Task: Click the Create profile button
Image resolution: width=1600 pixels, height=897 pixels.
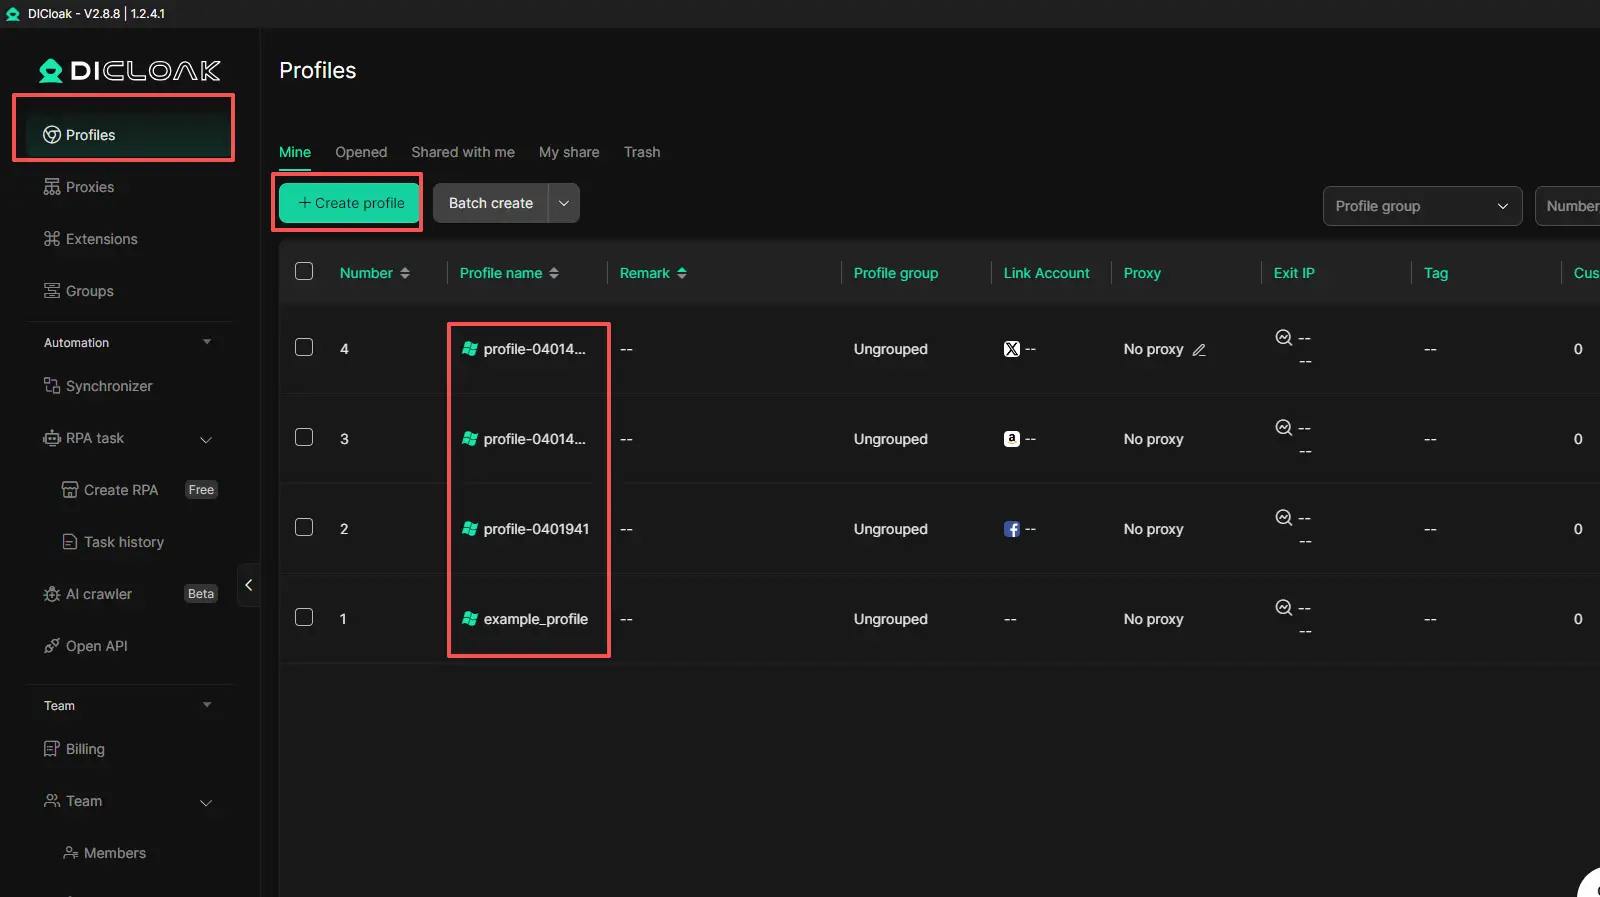Action: [349, 203]
